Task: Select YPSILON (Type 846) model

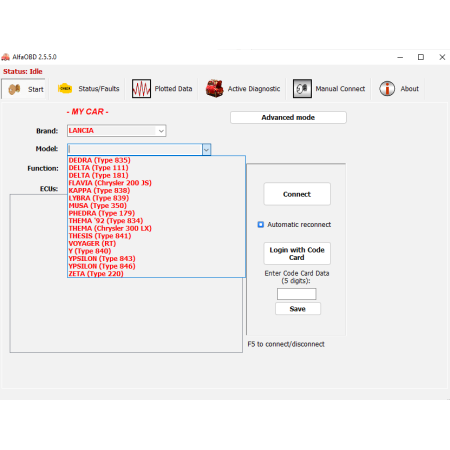Action: pos(156,266)
